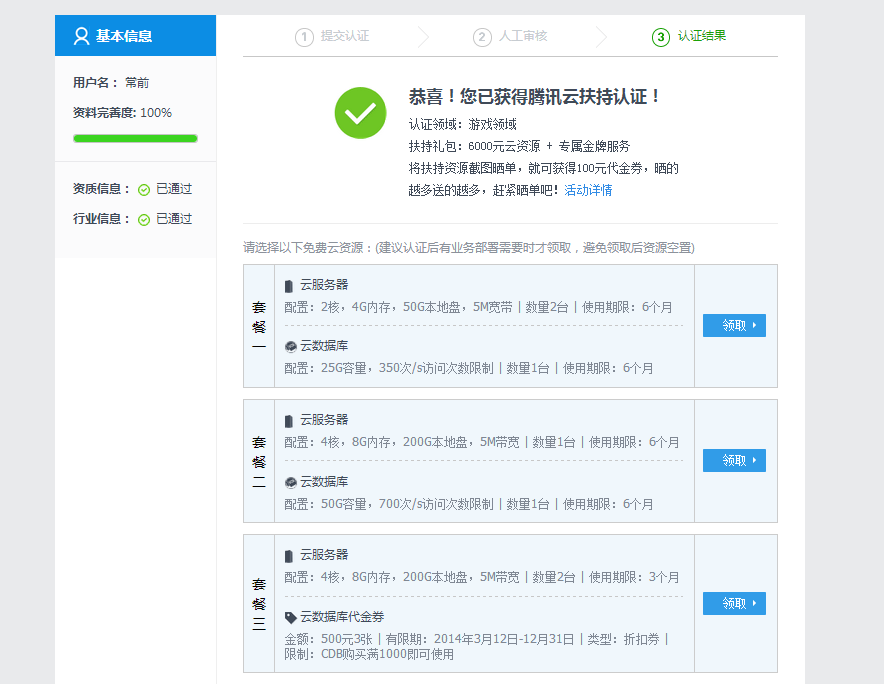884x684 pixels.
Task: Click the 恭喜！您已获得腾讯云扶持认证 heading
Action: 534,96
